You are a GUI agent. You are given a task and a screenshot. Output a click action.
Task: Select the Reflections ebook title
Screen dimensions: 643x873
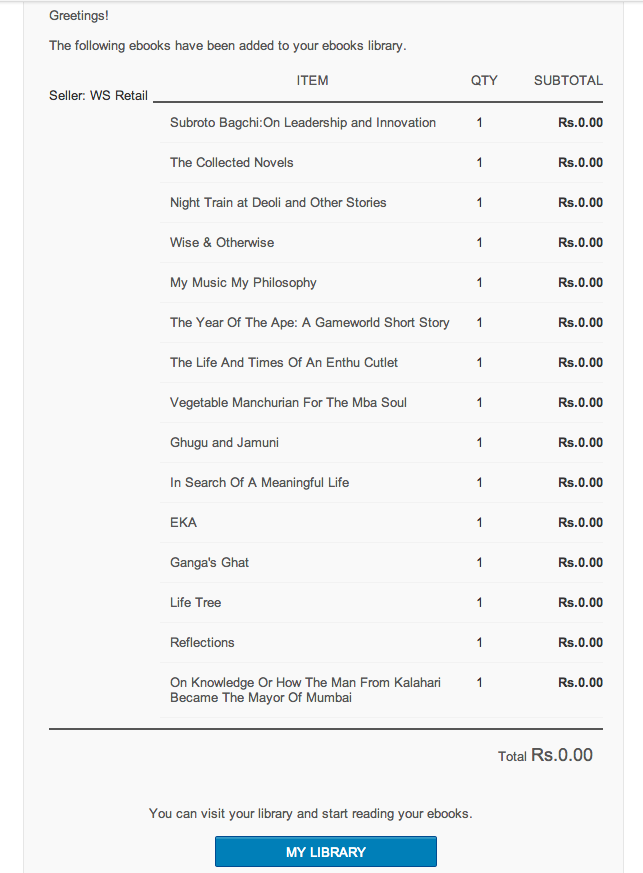point(202,643)
